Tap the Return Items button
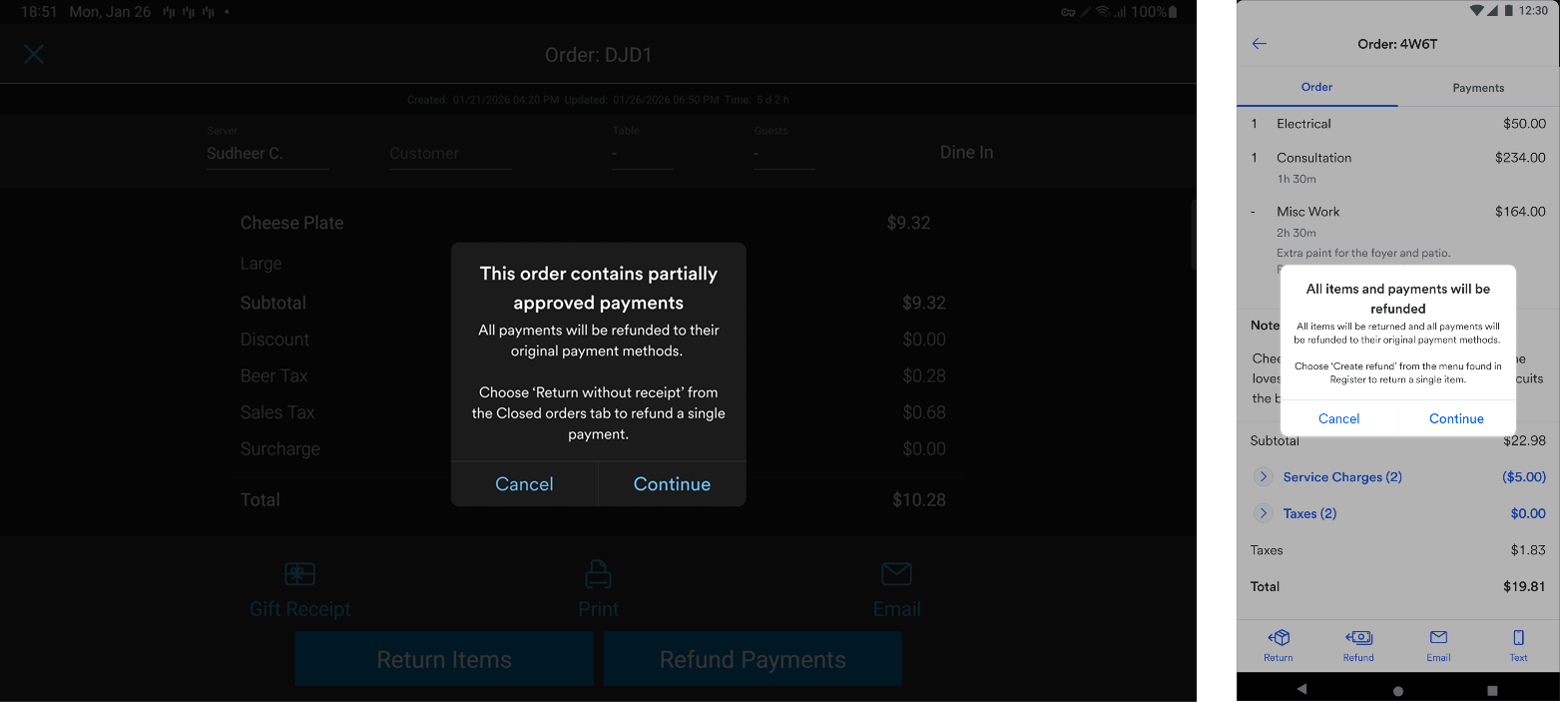Screen dimensions: 1560x702 click(444, 659)
